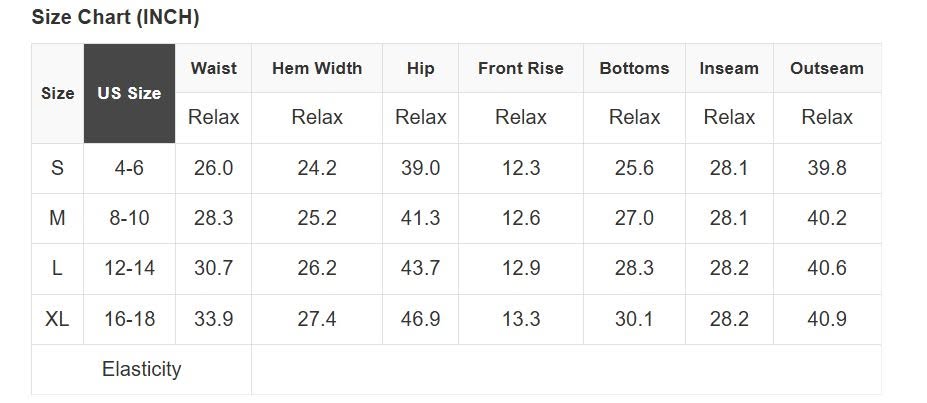The height and width of the screenshot is (403, 927).
Task: Click hip value 41.3 in M row
Action: pos(420,219)
